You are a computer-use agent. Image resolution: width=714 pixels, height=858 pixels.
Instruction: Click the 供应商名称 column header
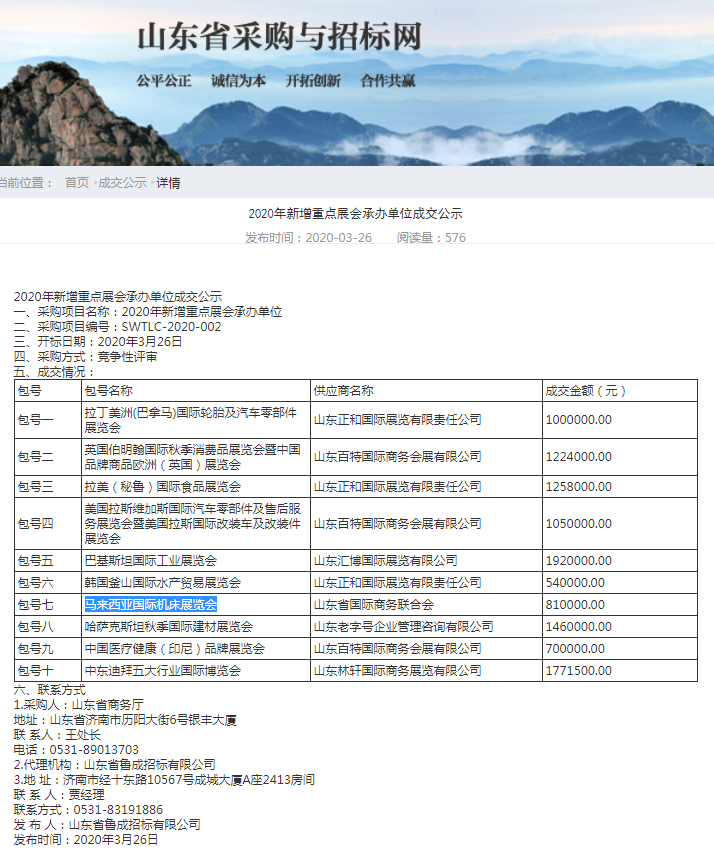tap(426, 391)
